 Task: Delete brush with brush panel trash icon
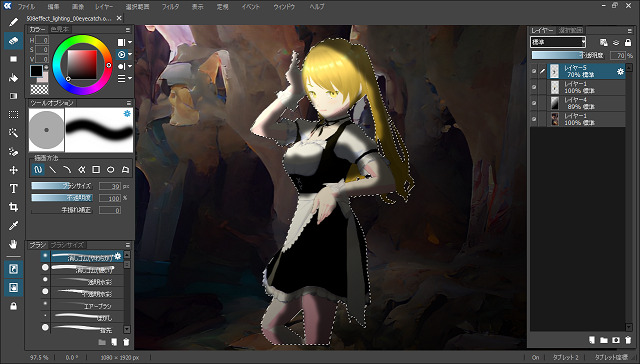(x=126, y=342)
